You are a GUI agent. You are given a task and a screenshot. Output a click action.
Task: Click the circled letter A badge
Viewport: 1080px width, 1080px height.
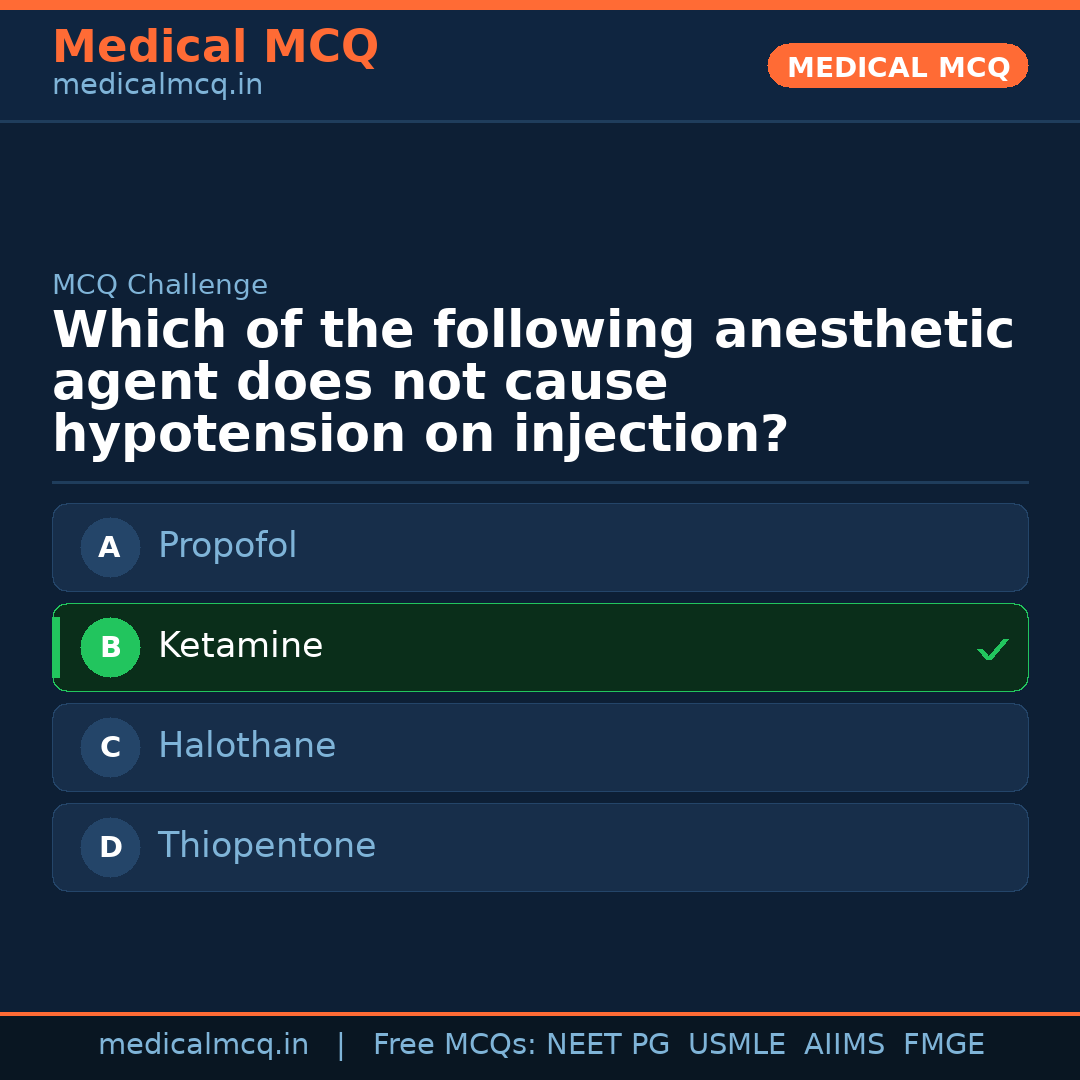click(x=110, y=547)
